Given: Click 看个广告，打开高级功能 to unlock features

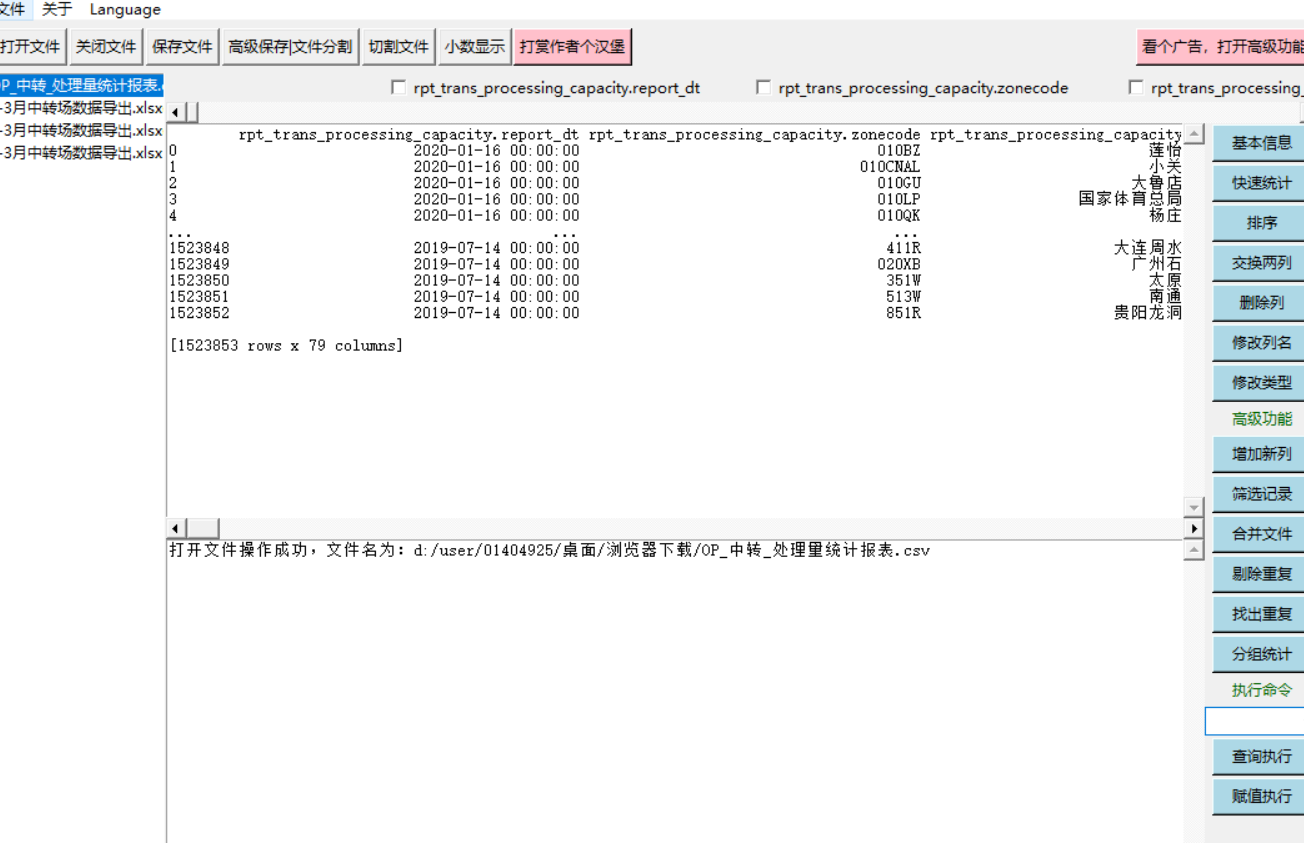Looking at the screenshot, I should [x=1220, y=45].
